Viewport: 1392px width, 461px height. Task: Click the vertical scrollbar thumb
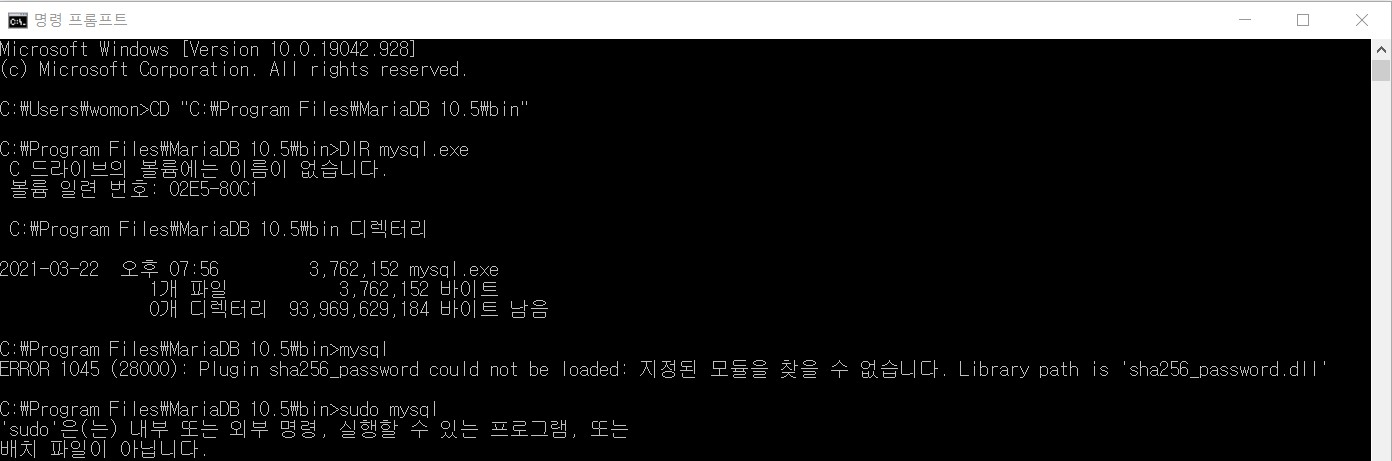point(1381,71)
